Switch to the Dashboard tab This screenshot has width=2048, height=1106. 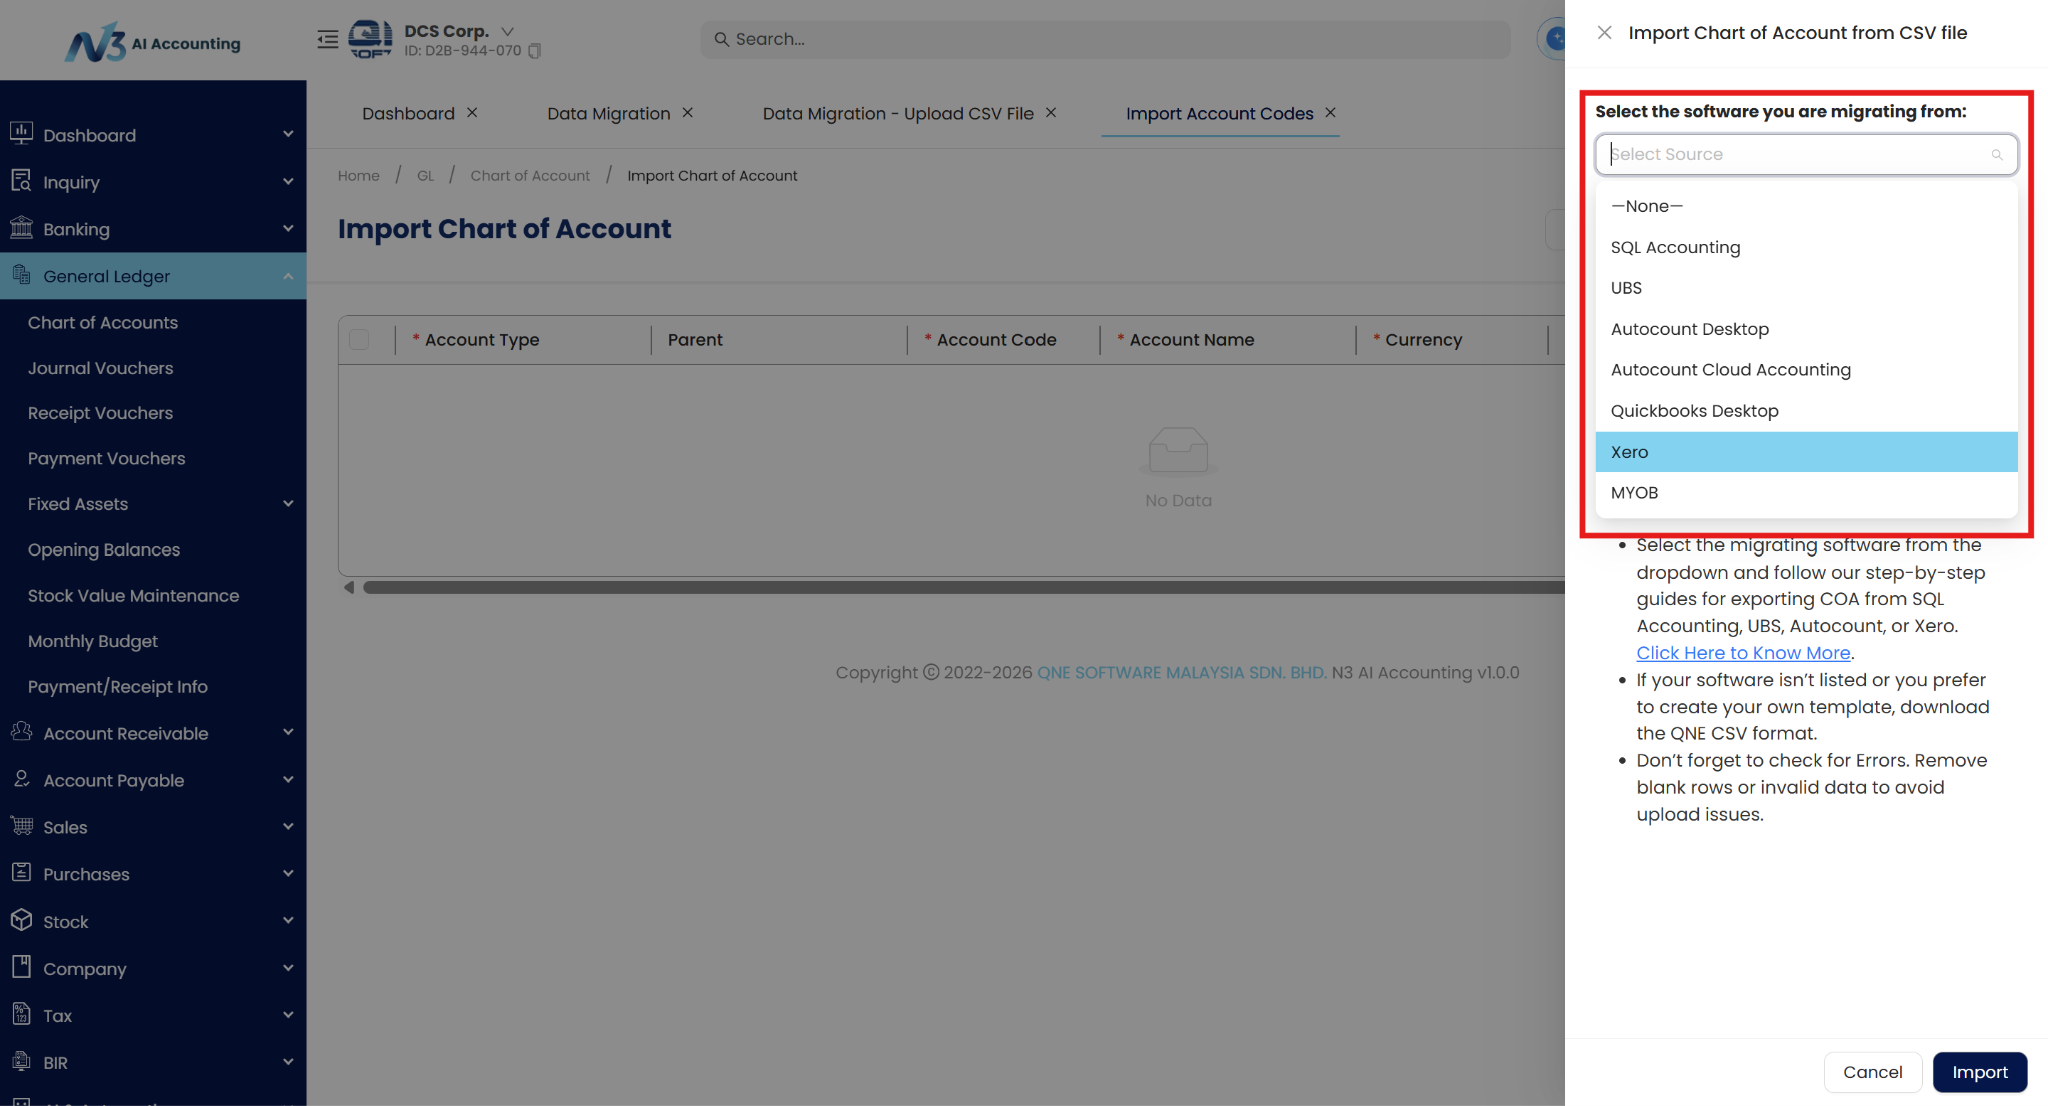click(x=408, y=114)
